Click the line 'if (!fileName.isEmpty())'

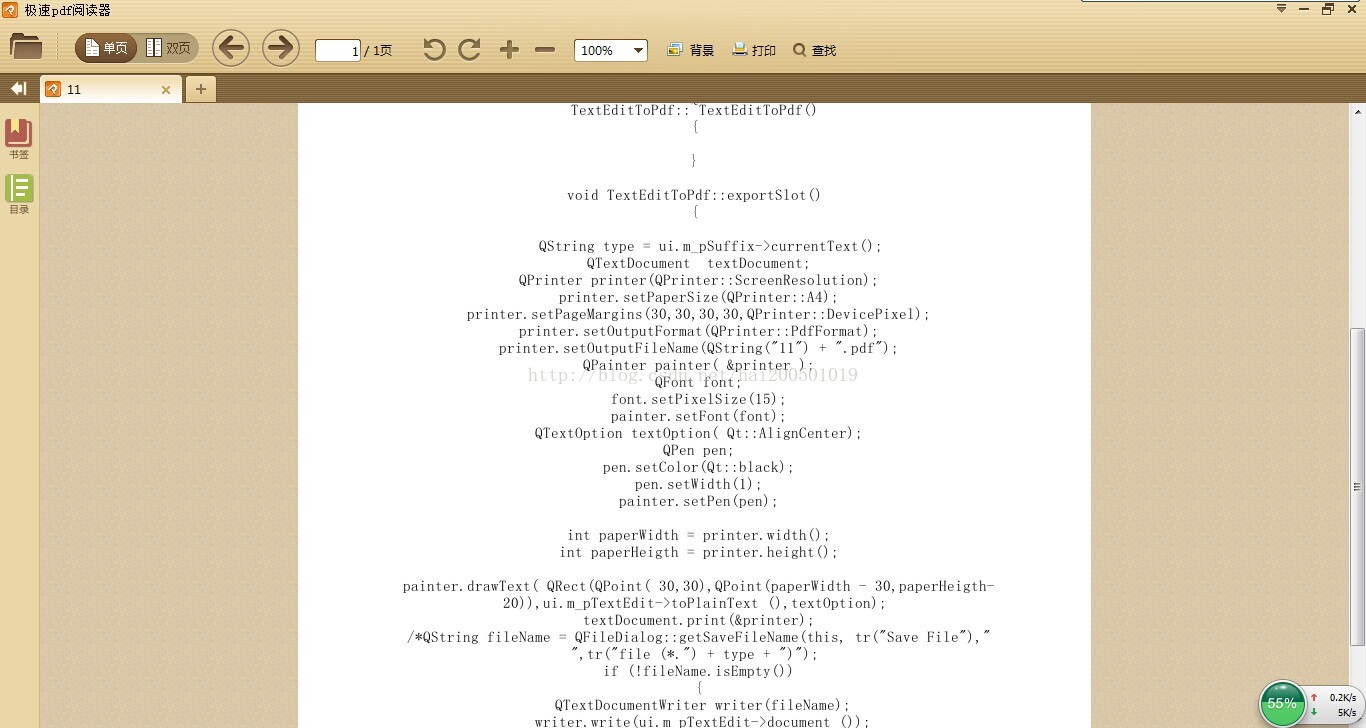(698, 671)
